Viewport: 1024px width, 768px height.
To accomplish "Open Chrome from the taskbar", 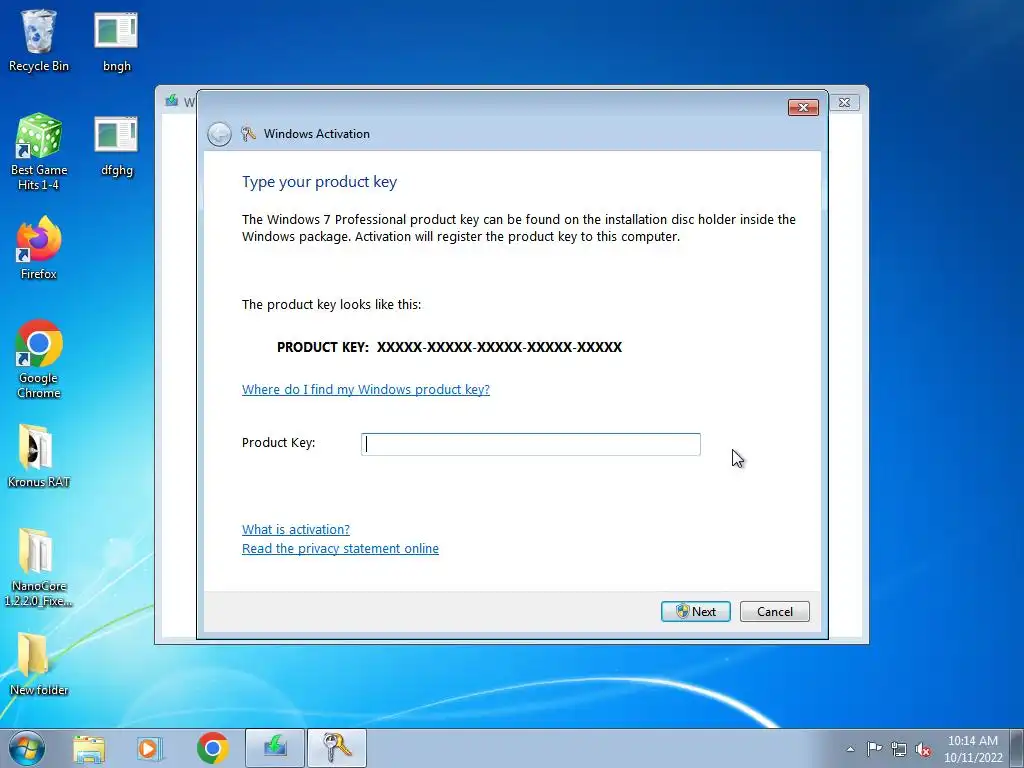I will click(212, 748).
